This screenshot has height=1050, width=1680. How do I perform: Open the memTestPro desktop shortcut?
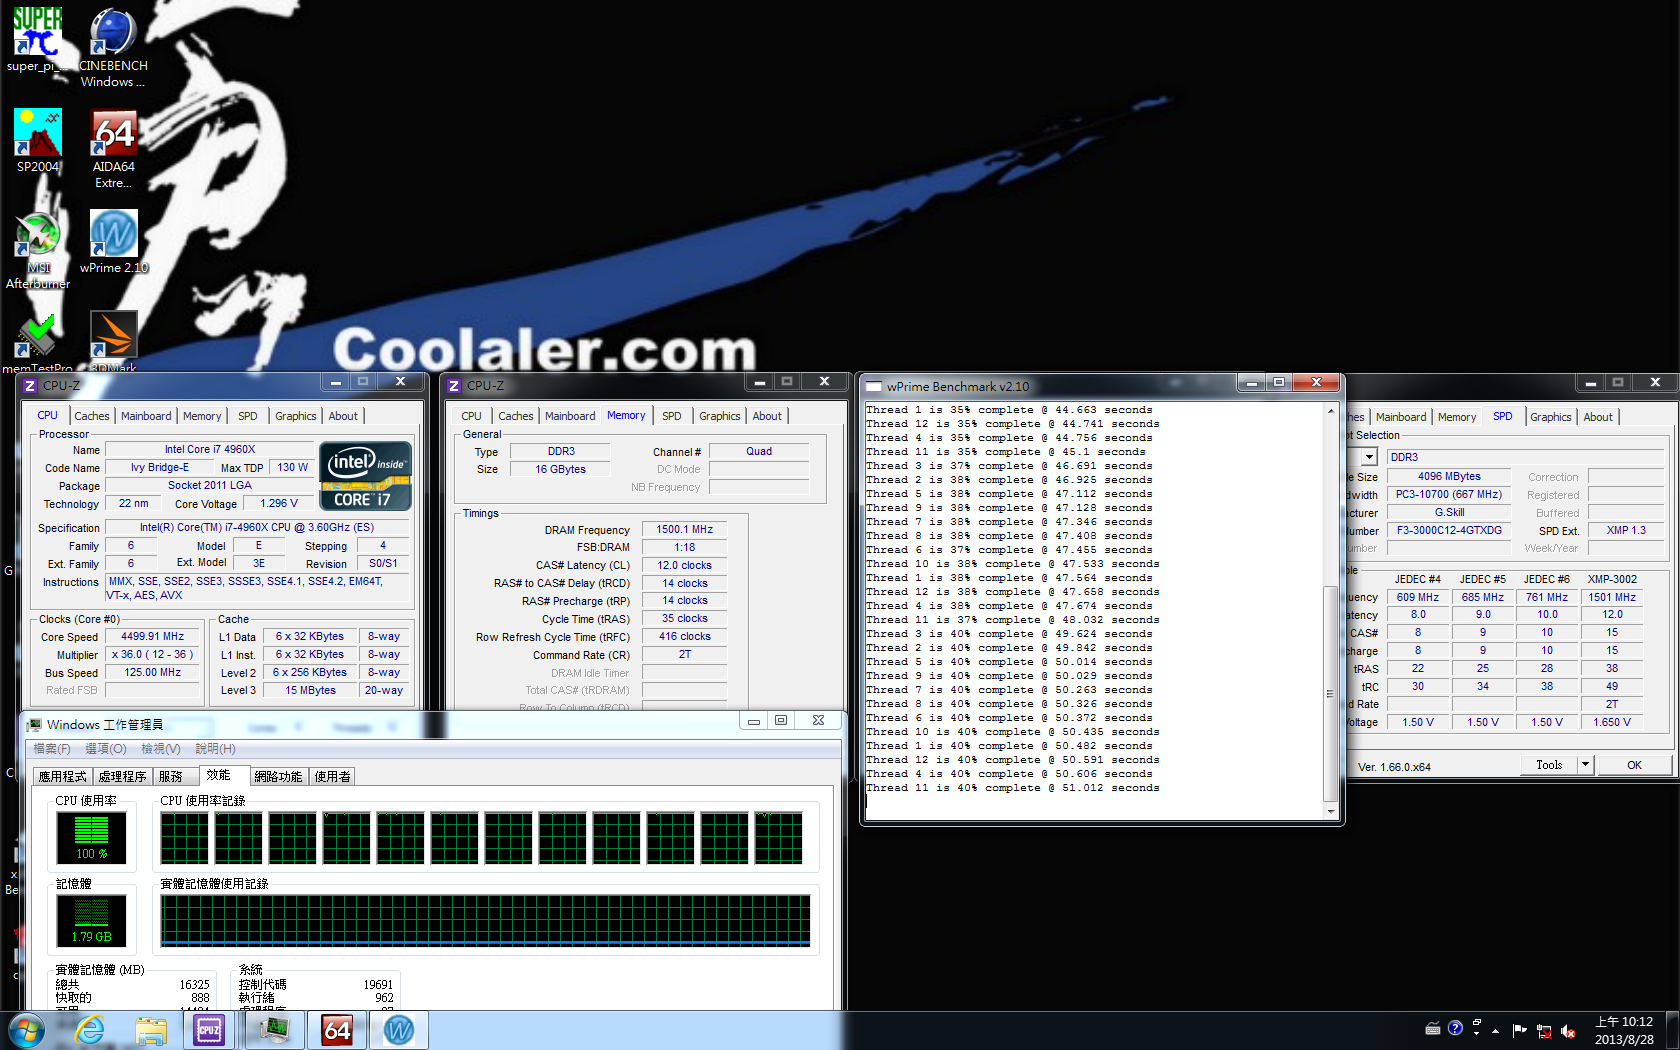coord(38,342)
